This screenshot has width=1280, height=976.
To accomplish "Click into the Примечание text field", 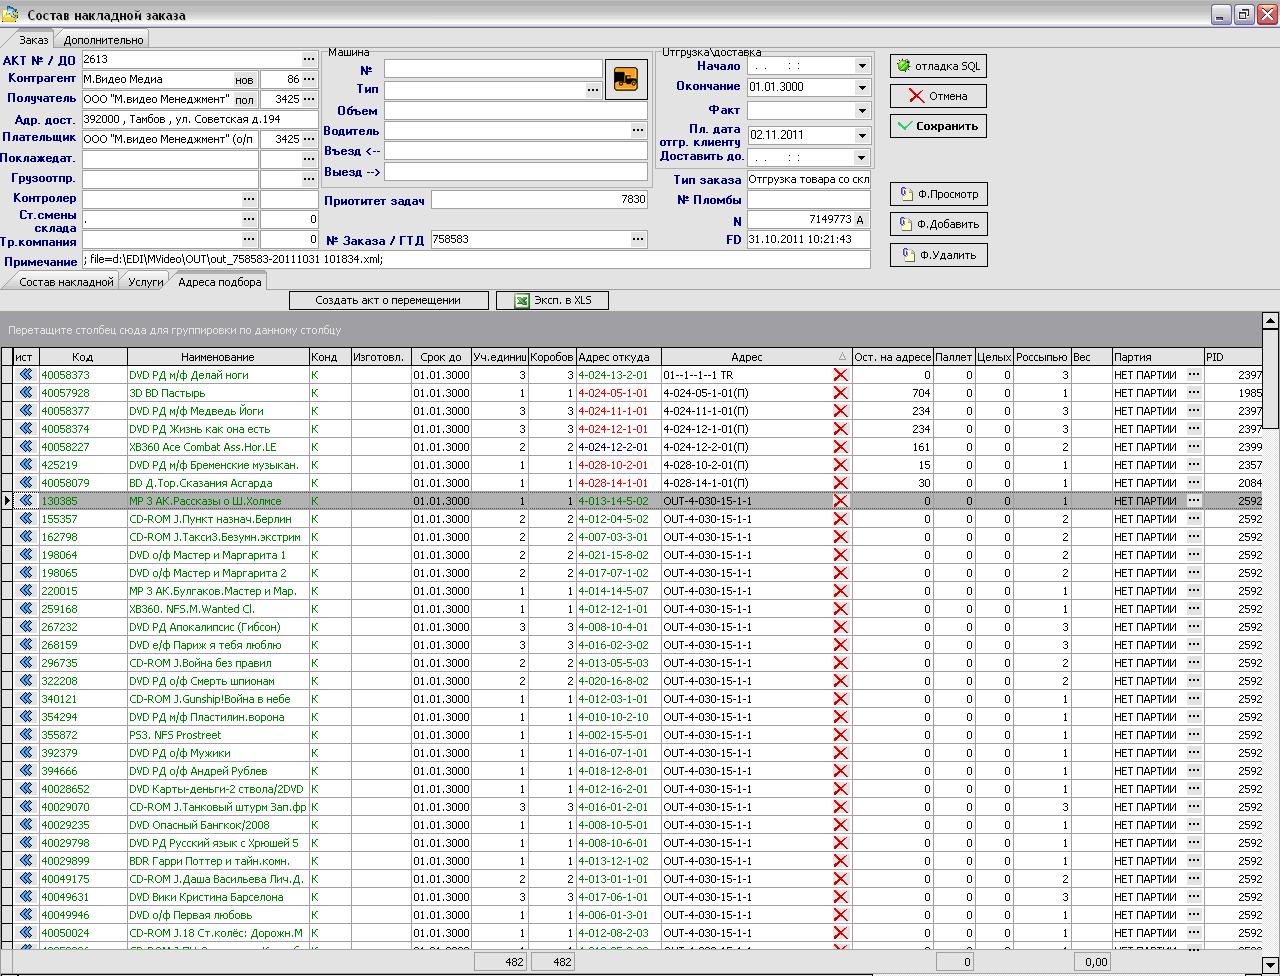I will pyautogui.click(x=475, y=260).
